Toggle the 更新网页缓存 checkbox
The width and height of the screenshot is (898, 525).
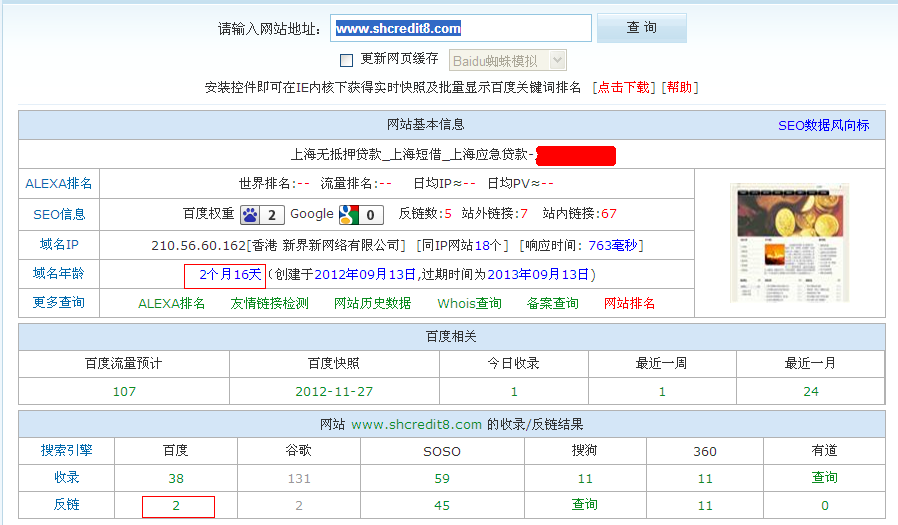click(347, 60)
